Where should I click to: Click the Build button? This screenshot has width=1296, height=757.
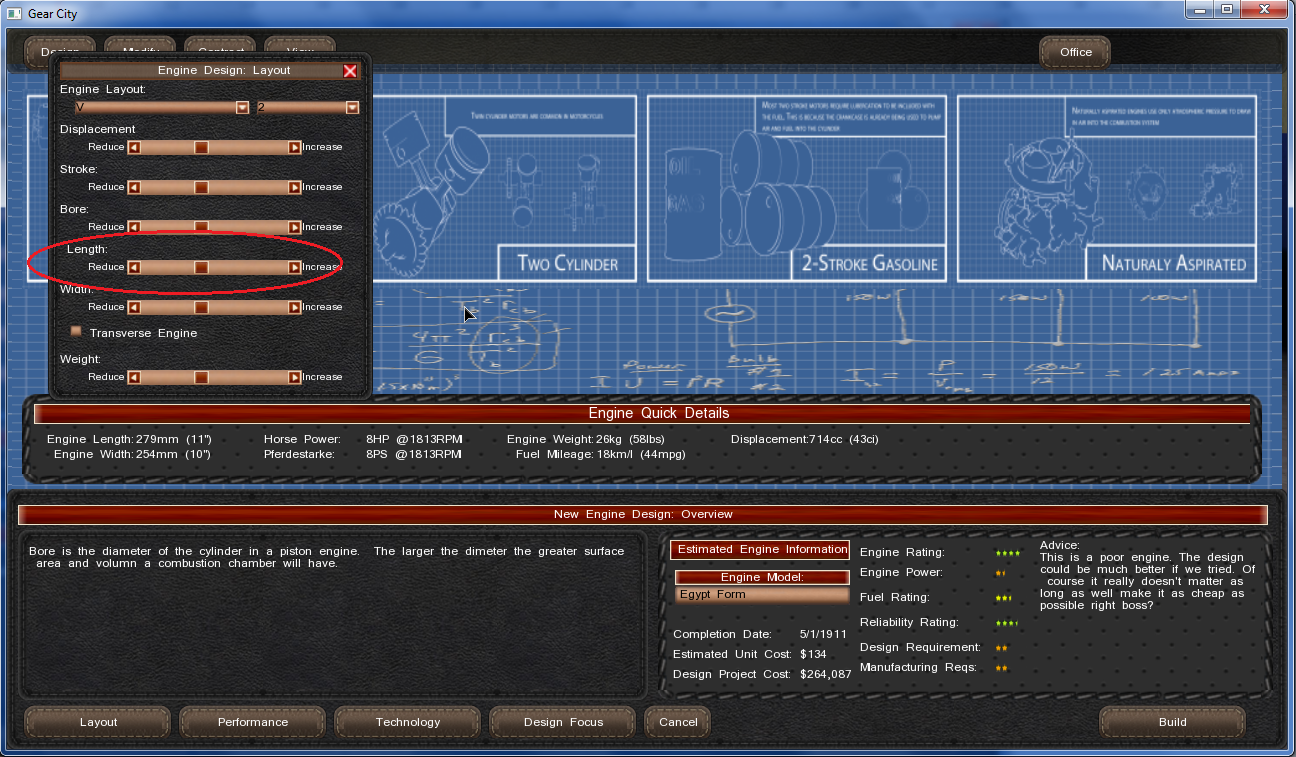coord(1172,722)
